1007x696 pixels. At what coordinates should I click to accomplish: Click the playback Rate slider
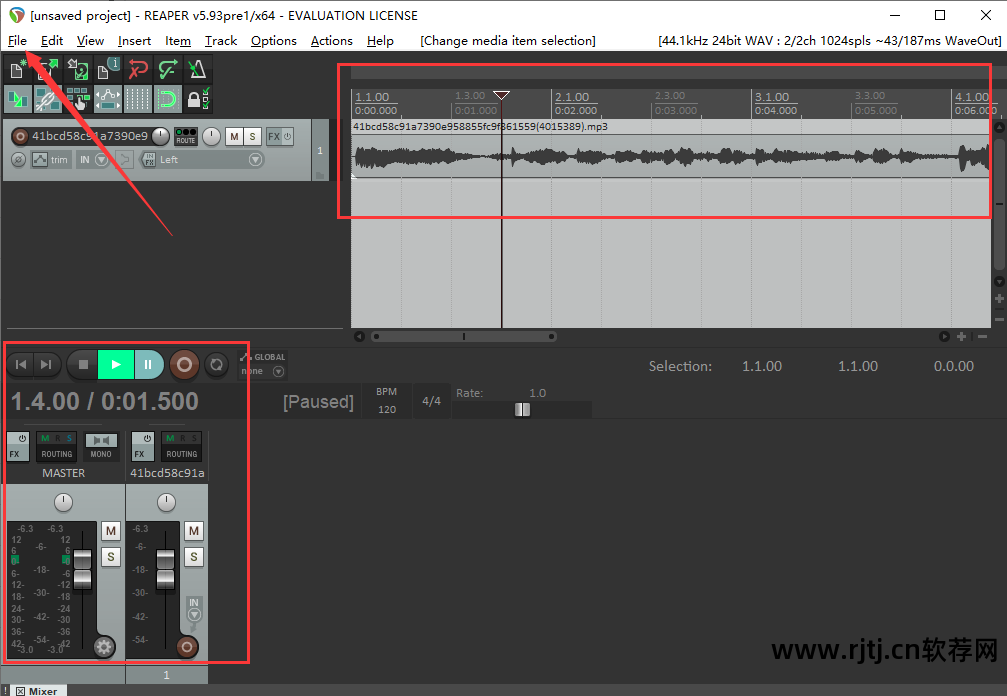(x=521, y=410)
